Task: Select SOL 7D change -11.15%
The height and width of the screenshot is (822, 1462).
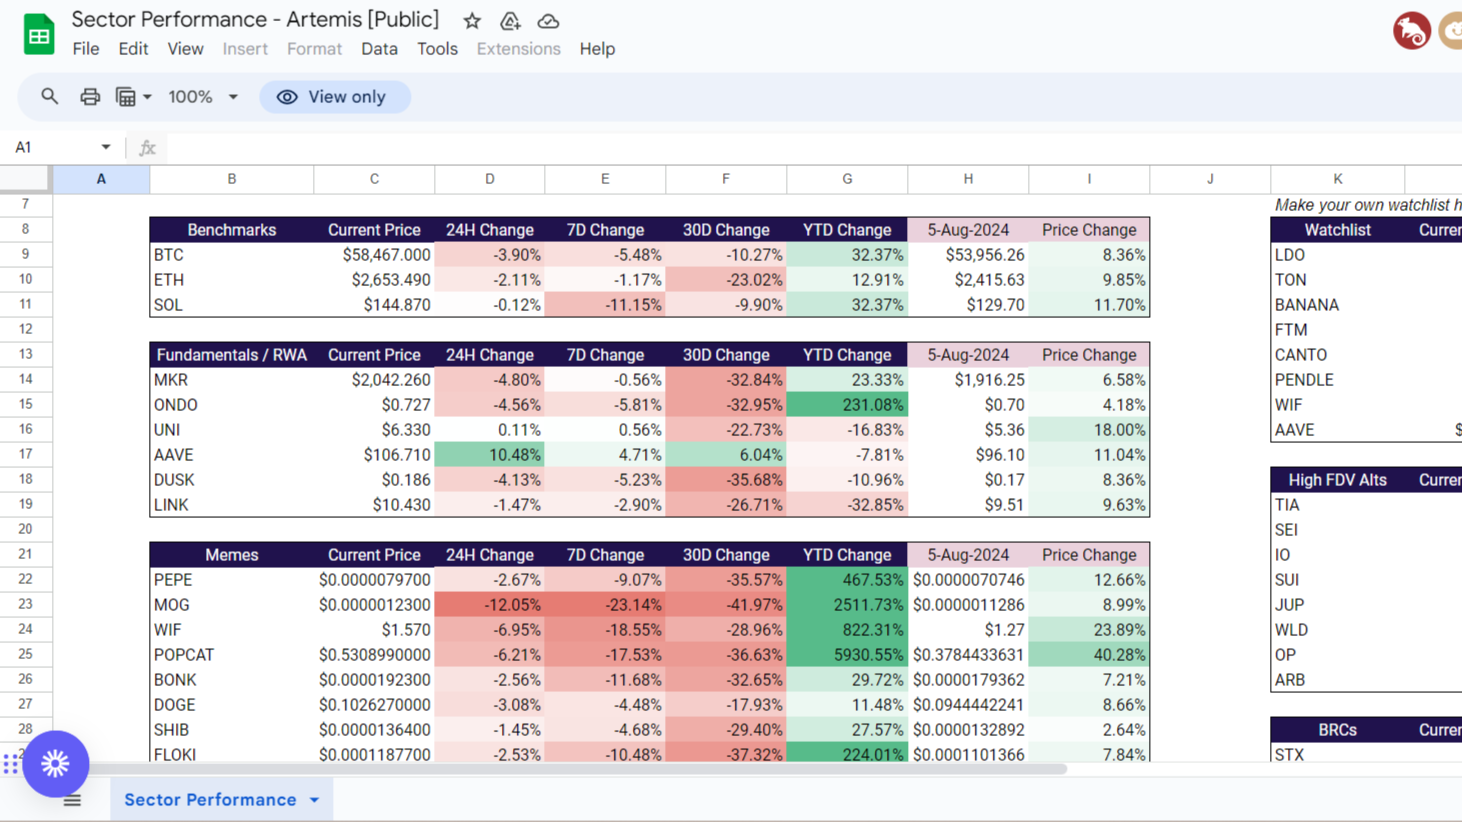Action: coord(605,305)
